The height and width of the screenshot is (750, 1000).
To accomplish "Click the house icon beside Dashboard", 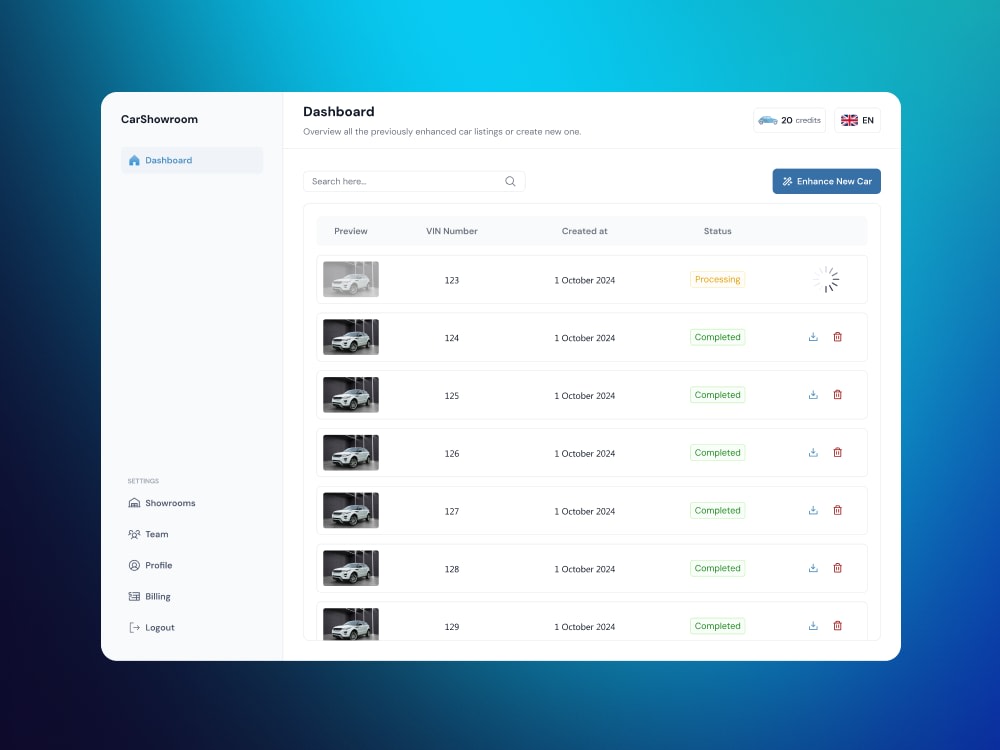I will pos(134,160).
